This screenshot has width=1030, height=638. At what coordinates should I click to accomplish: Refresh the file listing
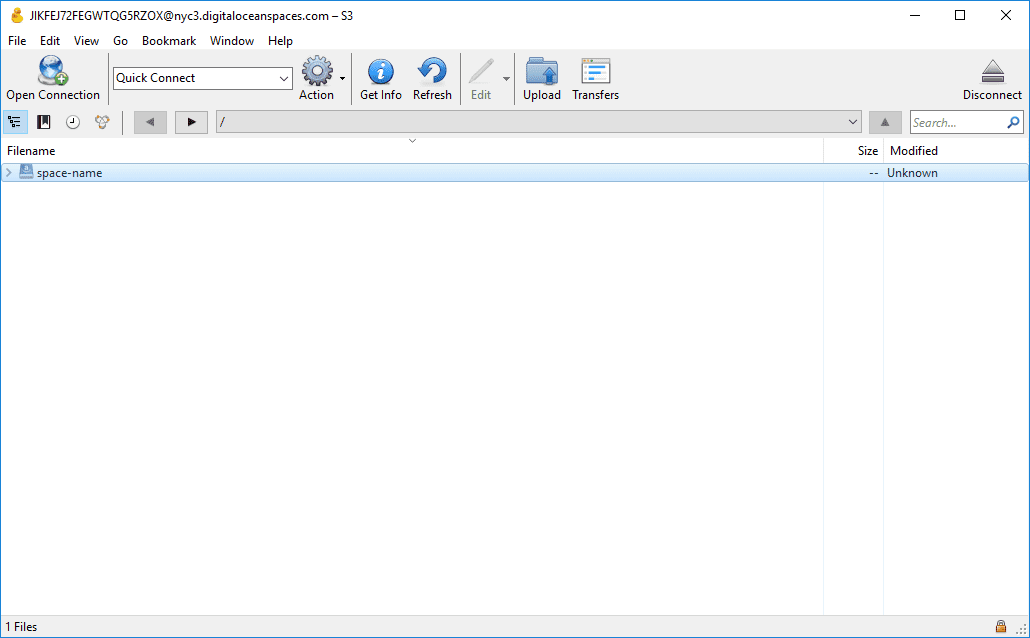point(432,71)
